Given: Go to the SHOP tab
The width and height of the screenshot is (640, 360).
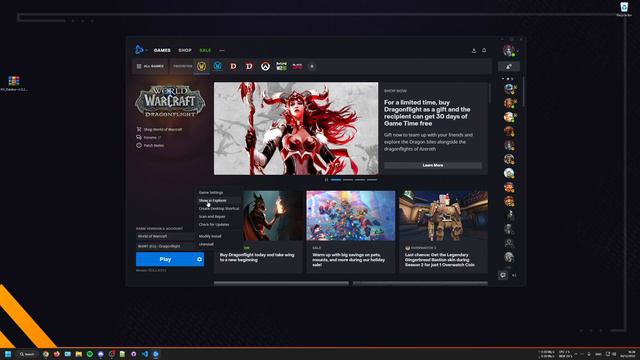Looking at the screenshot, I should [x=185, y=50].
